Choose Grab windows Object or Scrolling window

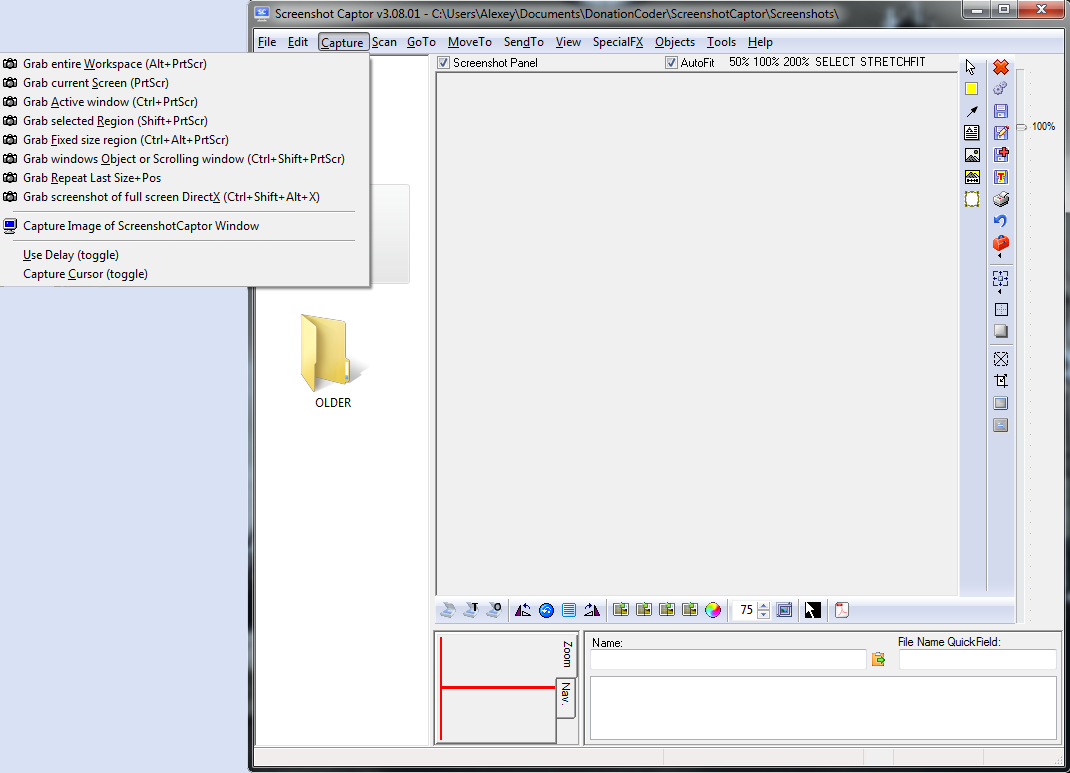pos(184,159)
